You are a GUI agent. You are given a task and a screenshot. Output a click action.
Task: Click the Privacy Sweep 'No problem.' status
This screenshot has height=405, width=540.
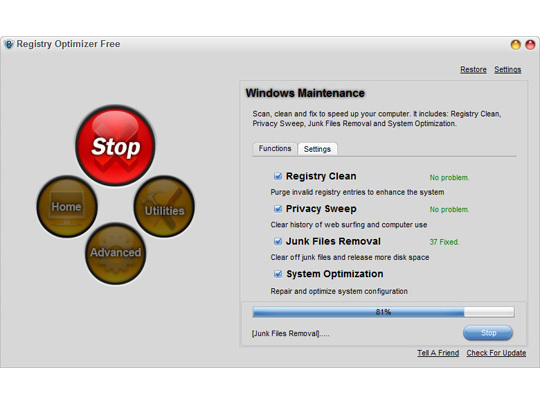449,209
